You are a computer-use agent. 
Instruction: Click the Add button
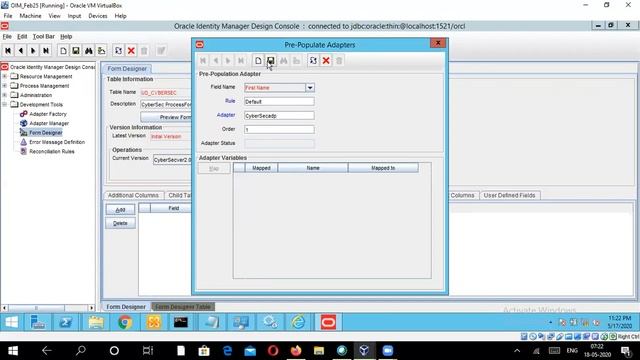120,210
